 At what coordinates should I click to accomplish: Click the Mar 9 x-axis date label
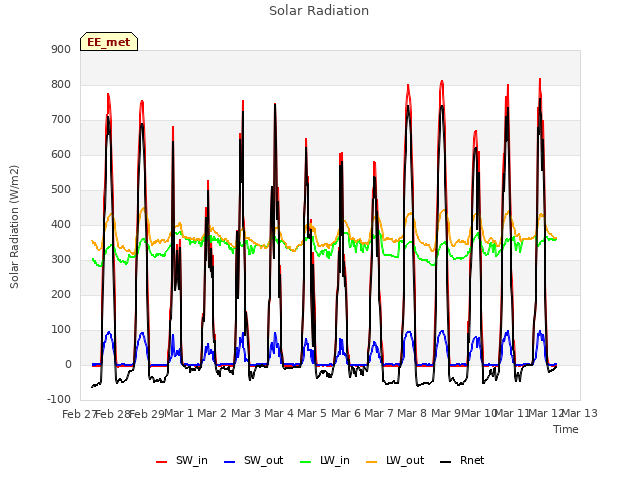pyautogui.click(x=446, y=413)
